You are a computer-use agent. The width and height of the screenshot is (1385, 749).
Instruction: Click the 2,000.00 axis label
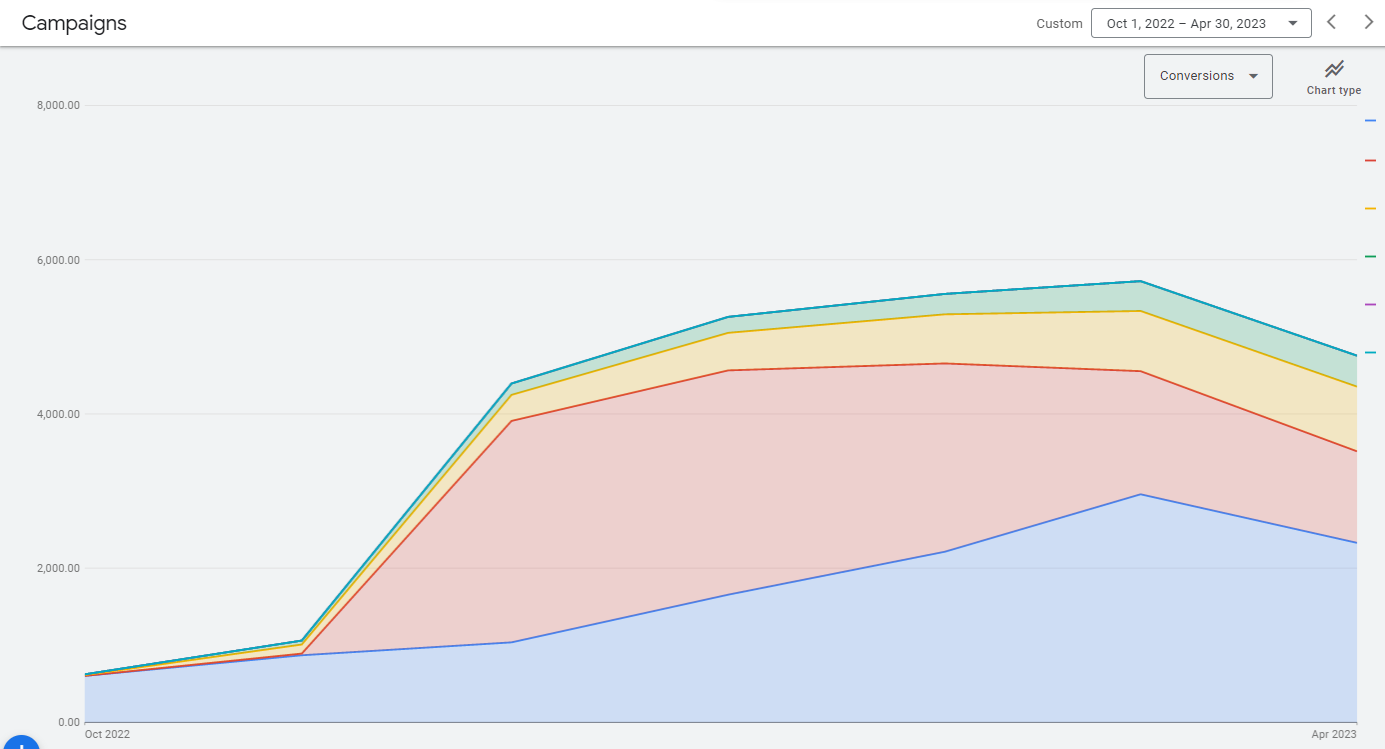(x=59, y=568)
